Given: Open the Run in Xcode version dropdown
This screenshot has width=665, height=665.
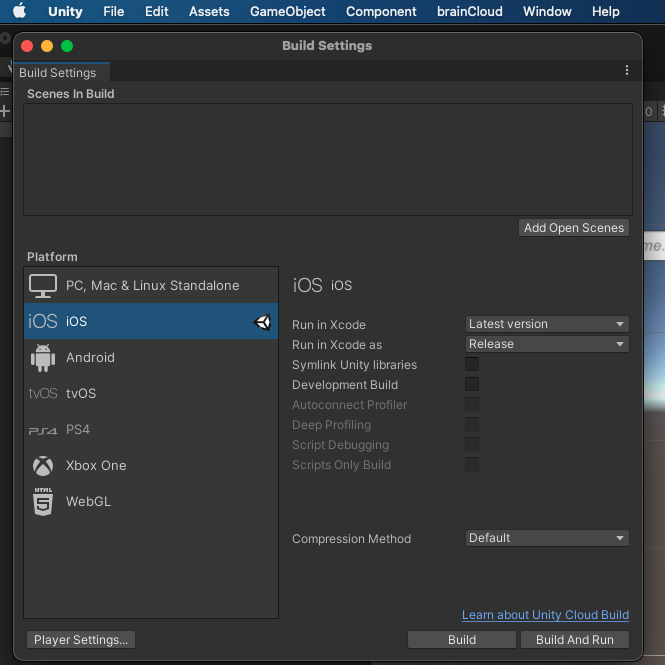Looking at the screenshot, I should coord(547,324).
